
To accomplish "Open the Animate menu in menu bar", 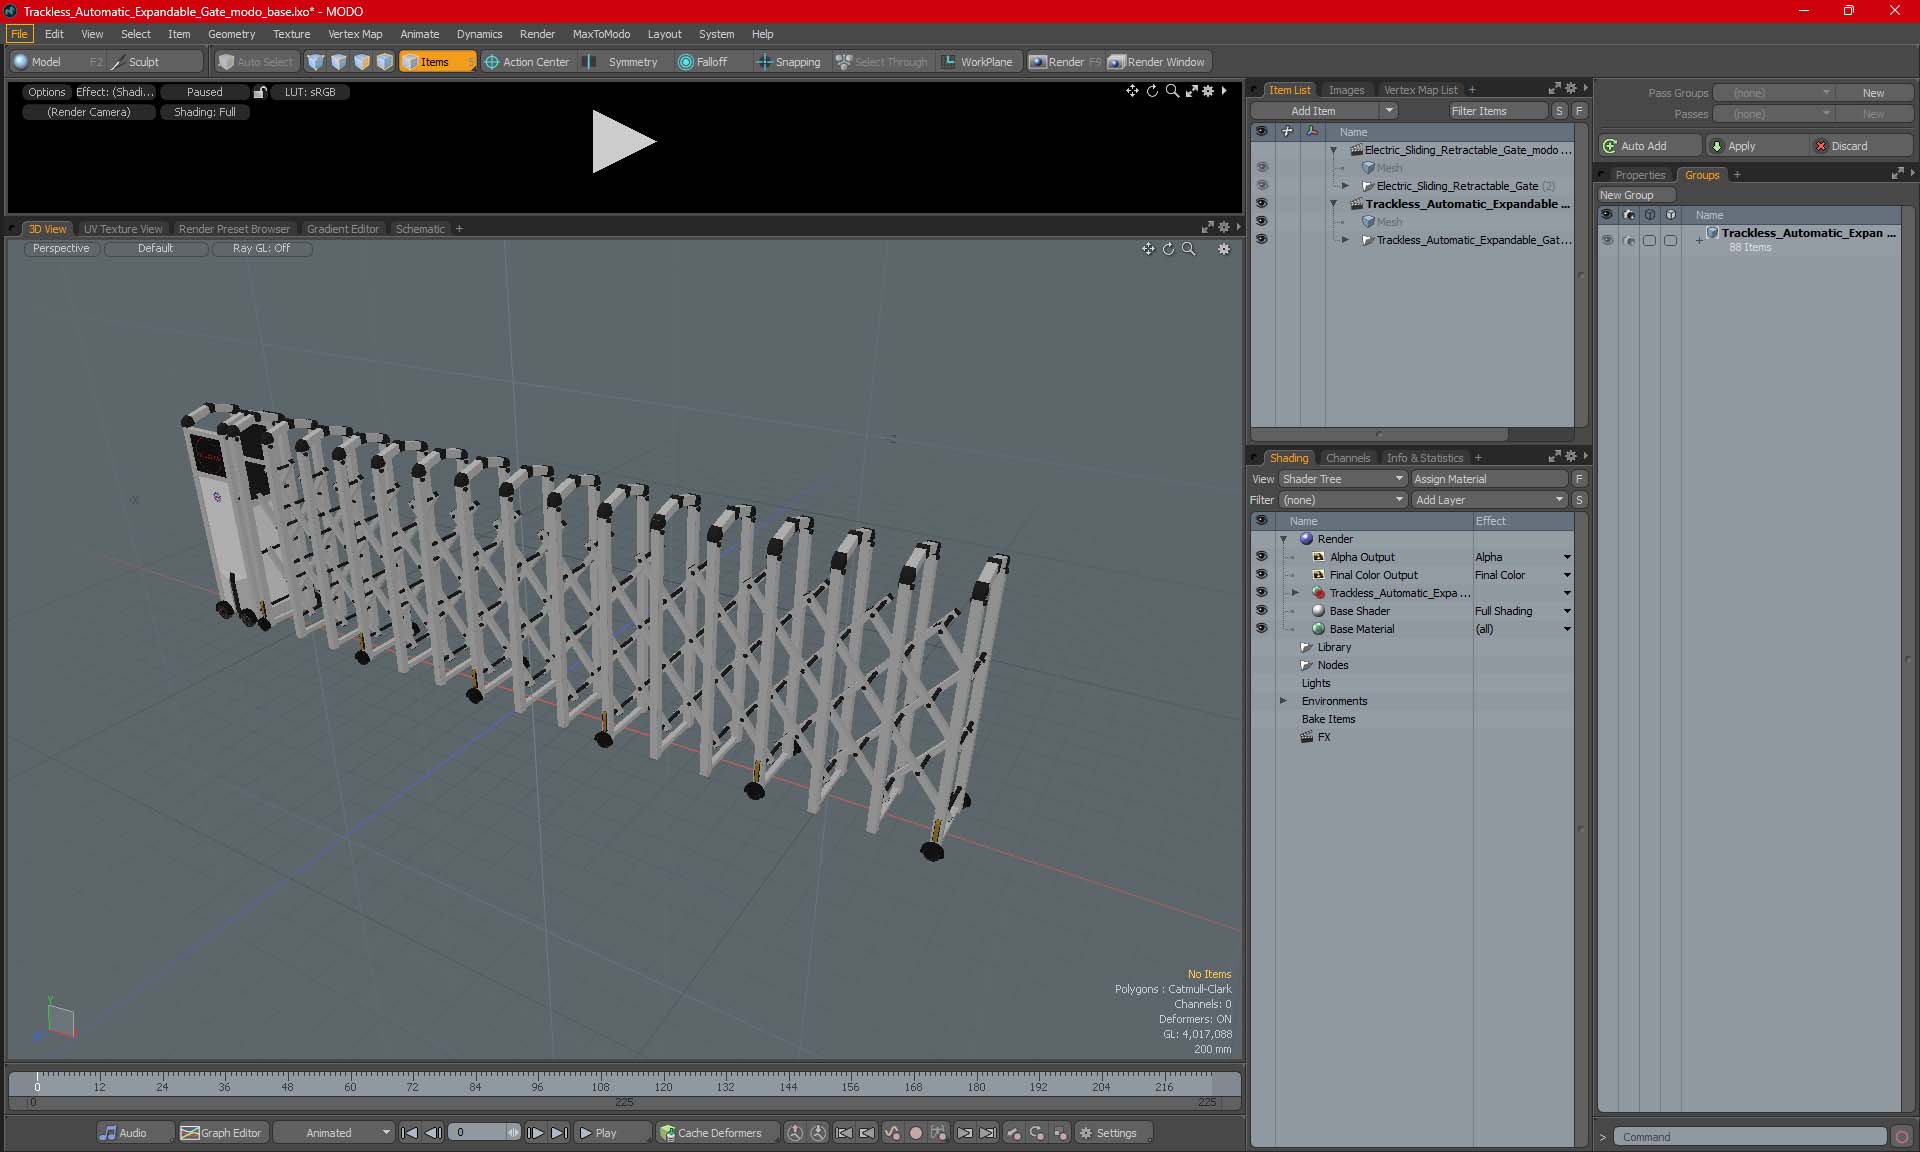I will [x=420, y=33].
